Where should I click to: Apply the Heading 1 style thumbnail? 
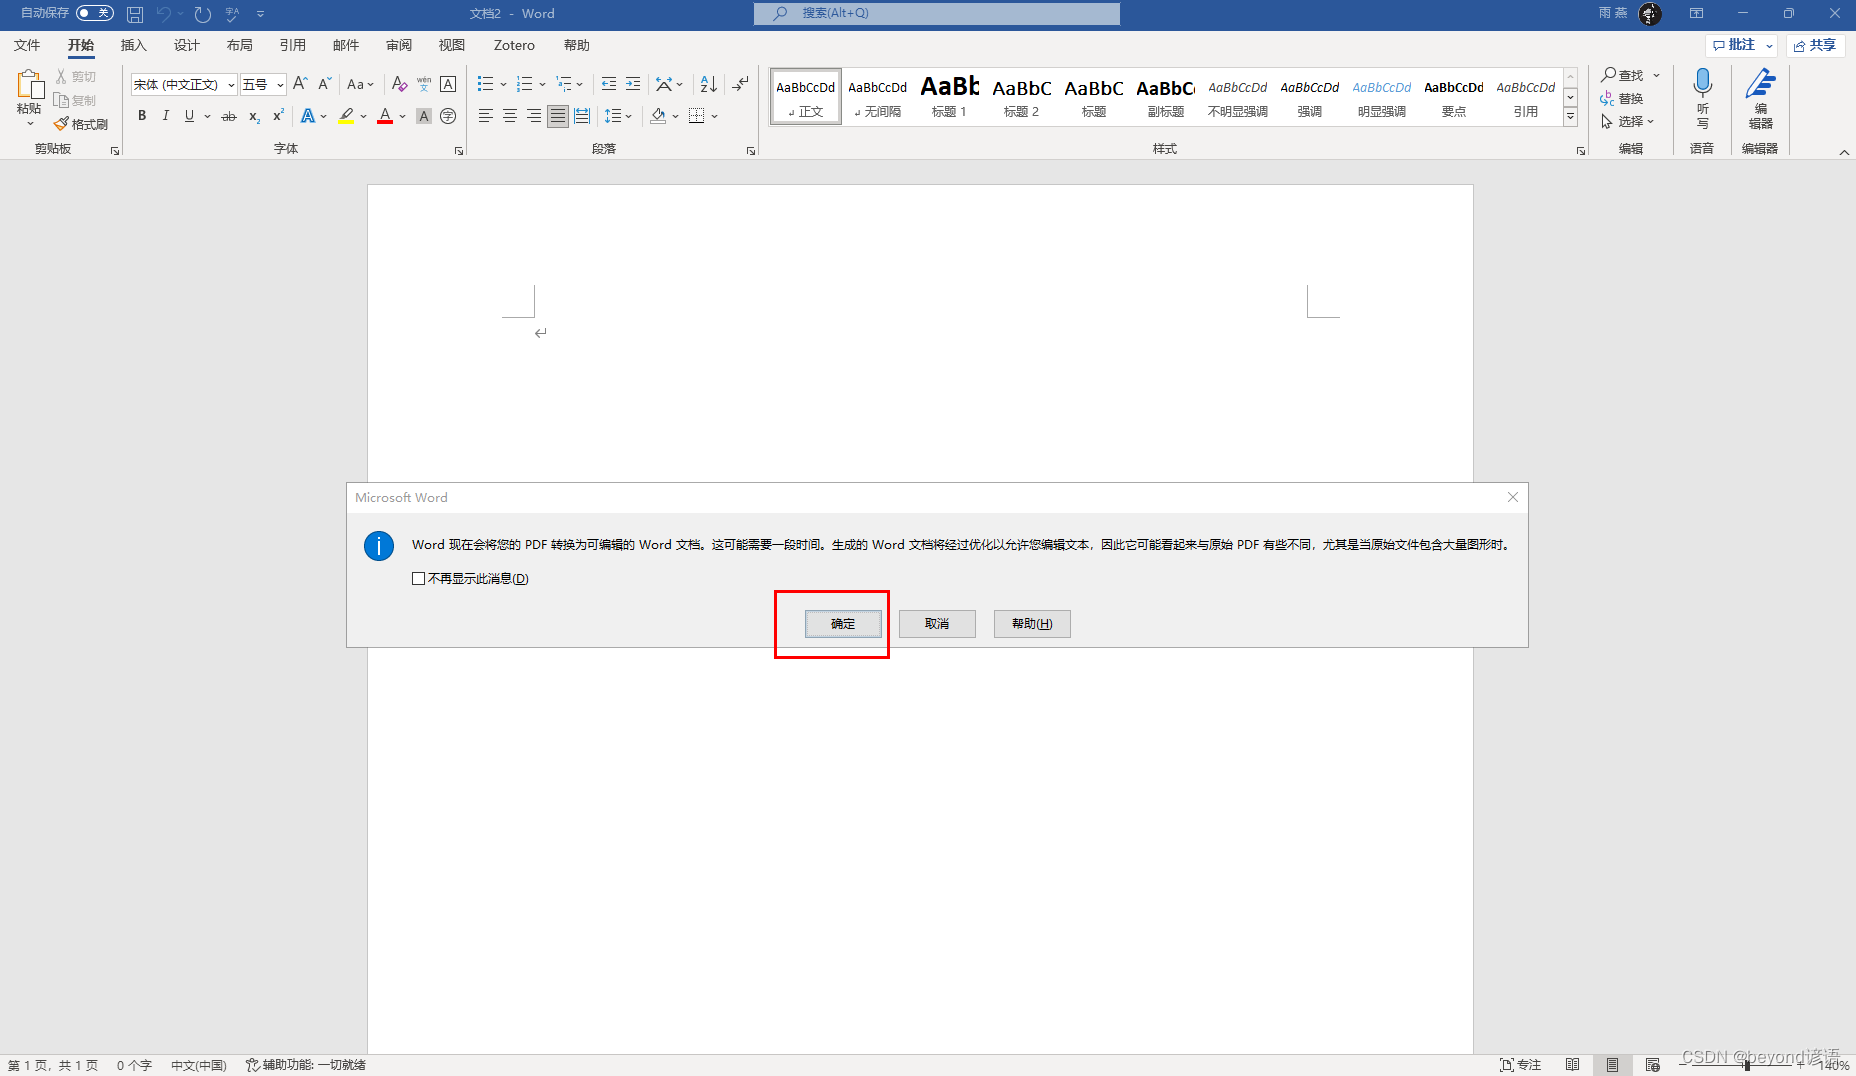pos(949,97)
